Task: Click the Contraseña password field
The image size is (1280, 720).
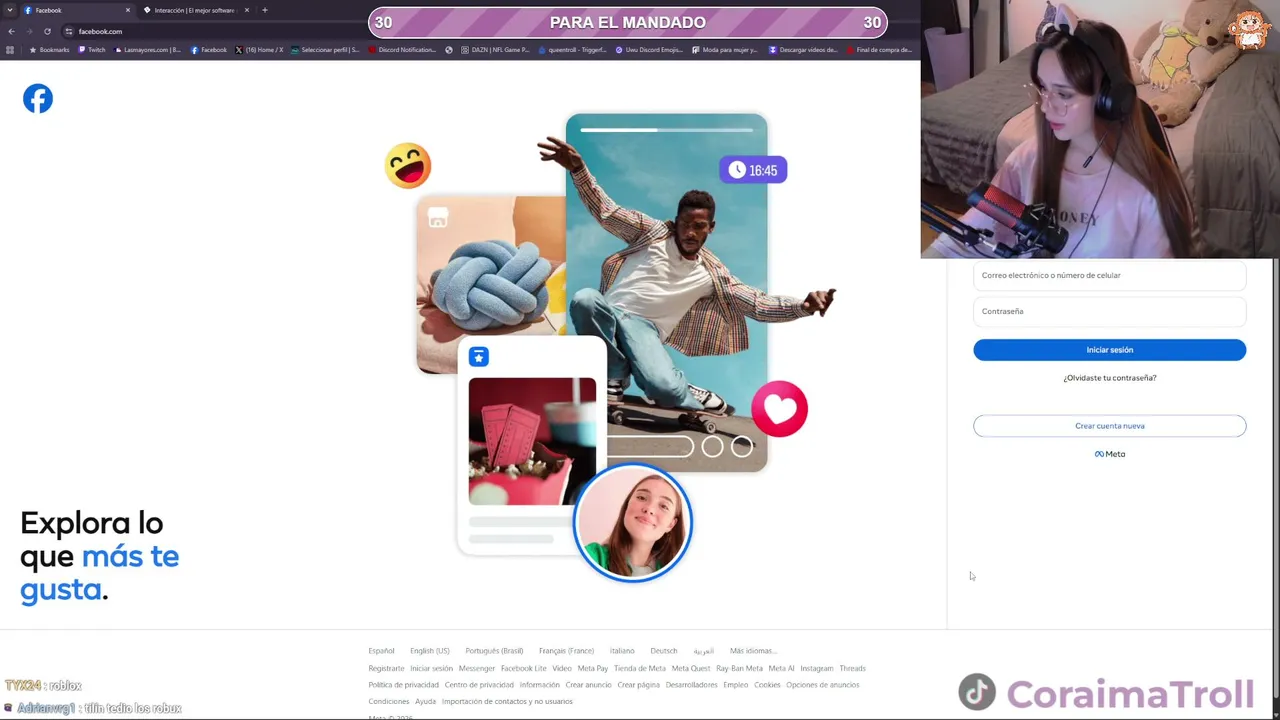Action: (x=1110, y=311)
